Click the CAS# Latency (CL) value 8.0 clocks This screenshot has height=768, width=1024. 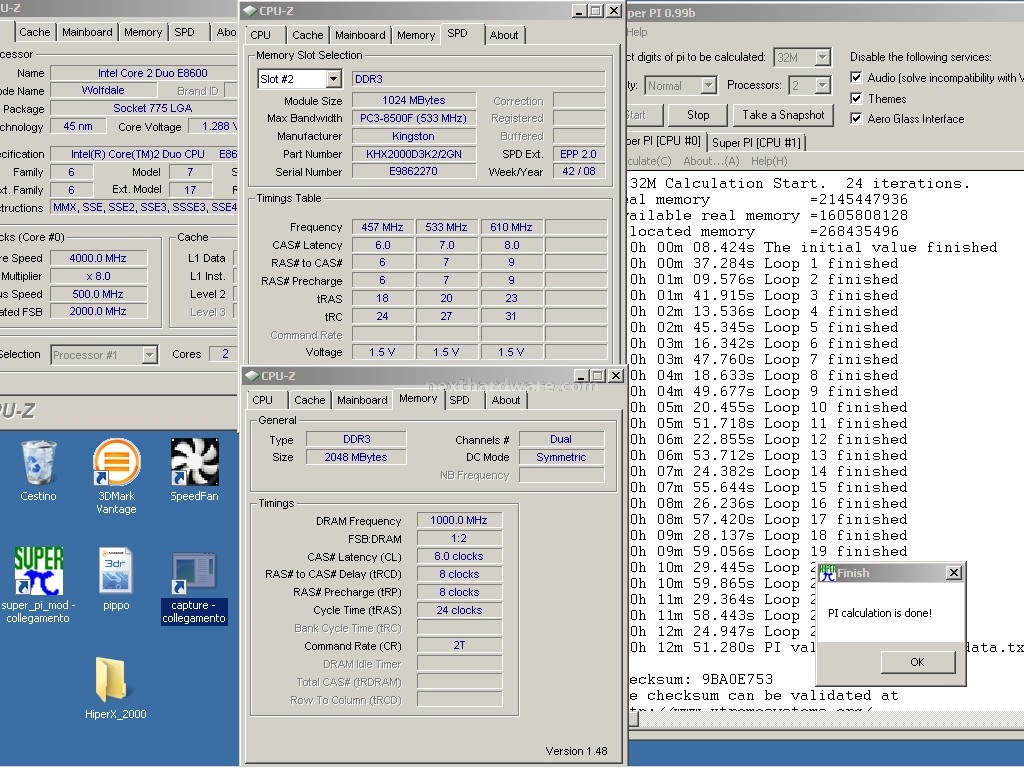click(x=459, y=556)
